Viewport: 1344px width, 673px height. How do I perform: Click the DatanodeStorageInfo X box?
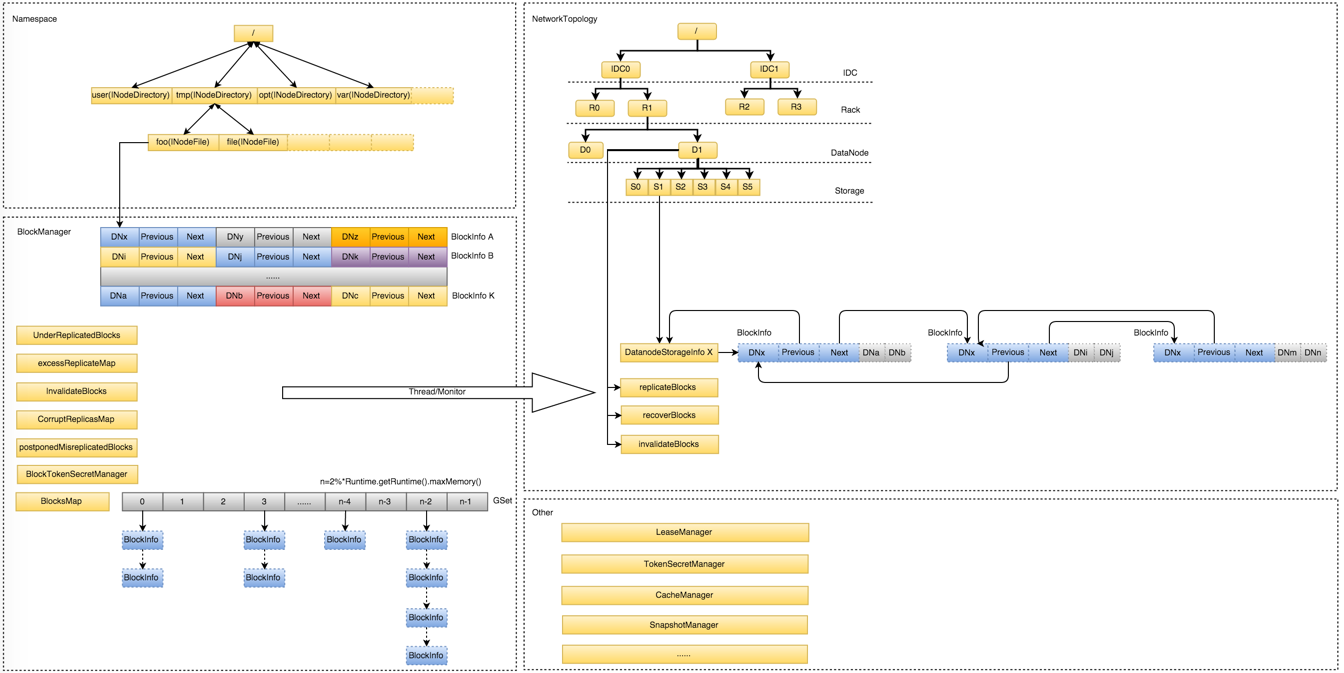(669, 352)
